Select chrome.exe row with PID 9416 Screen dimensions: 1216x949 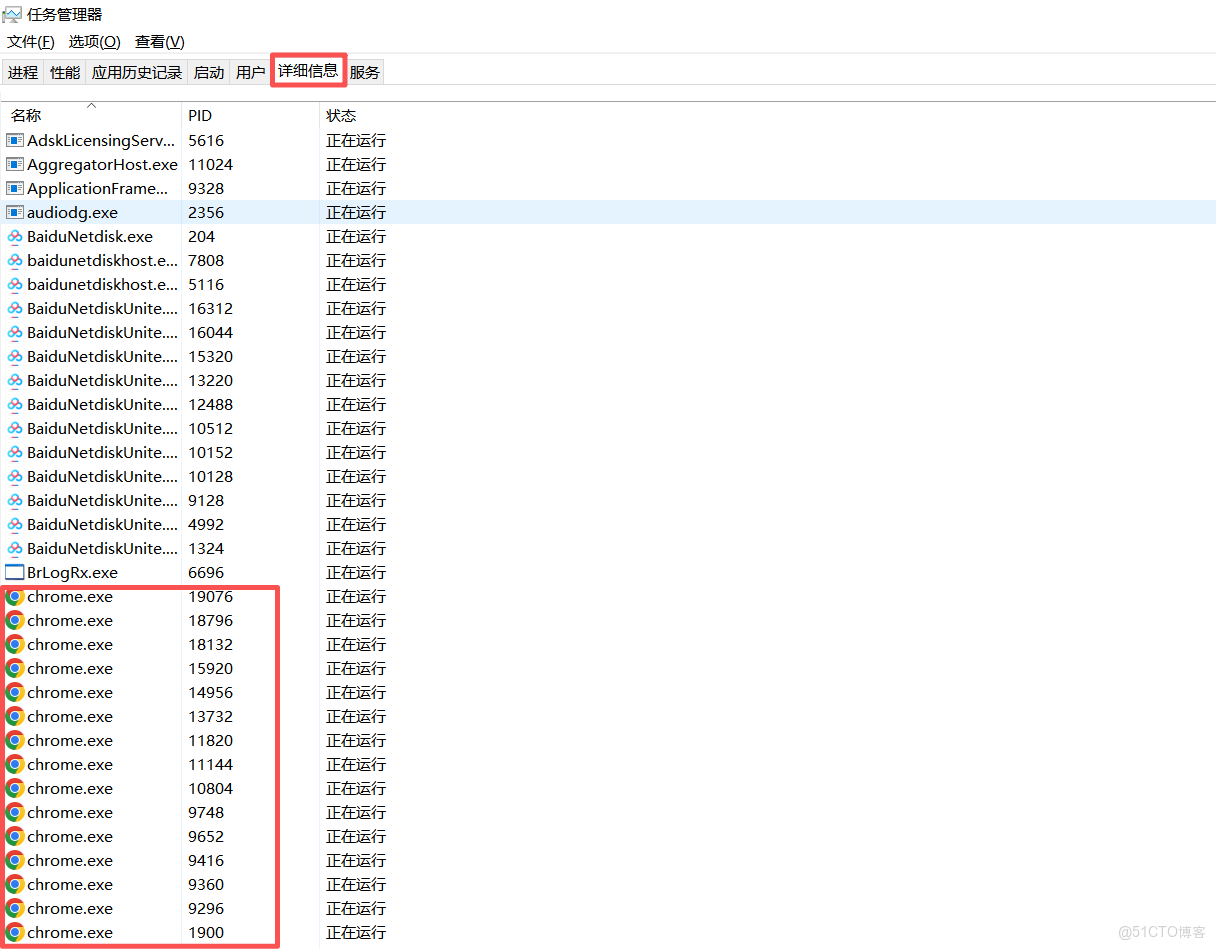[608, 860]
